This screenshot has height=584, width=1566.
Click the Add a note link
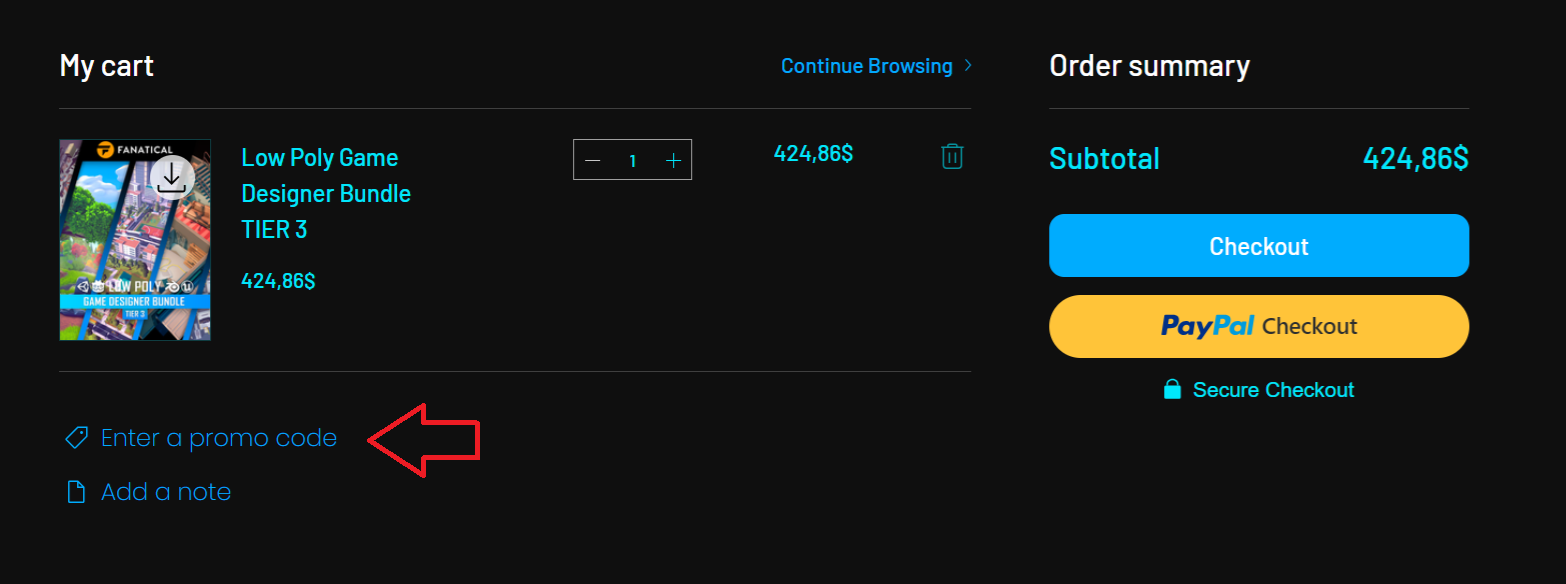[166, 492]
